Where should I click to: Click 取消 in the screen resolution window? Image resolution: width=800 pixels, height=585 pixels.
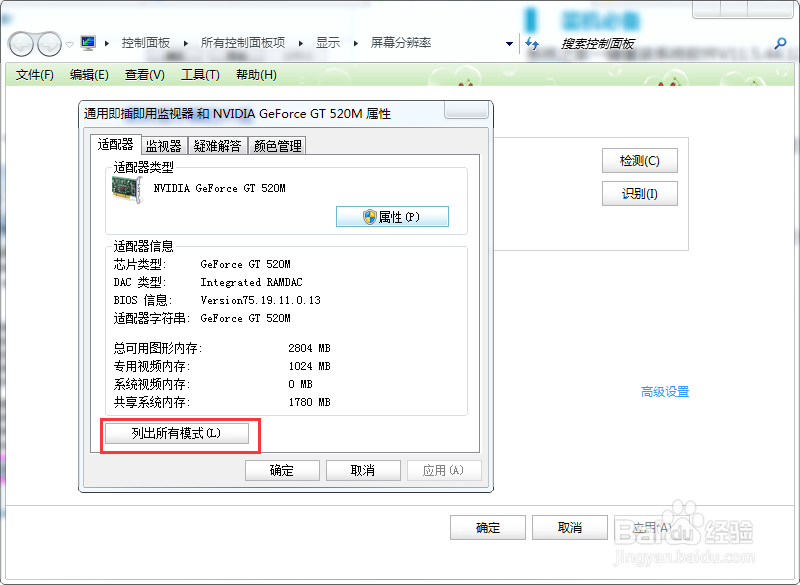(570, 527)
